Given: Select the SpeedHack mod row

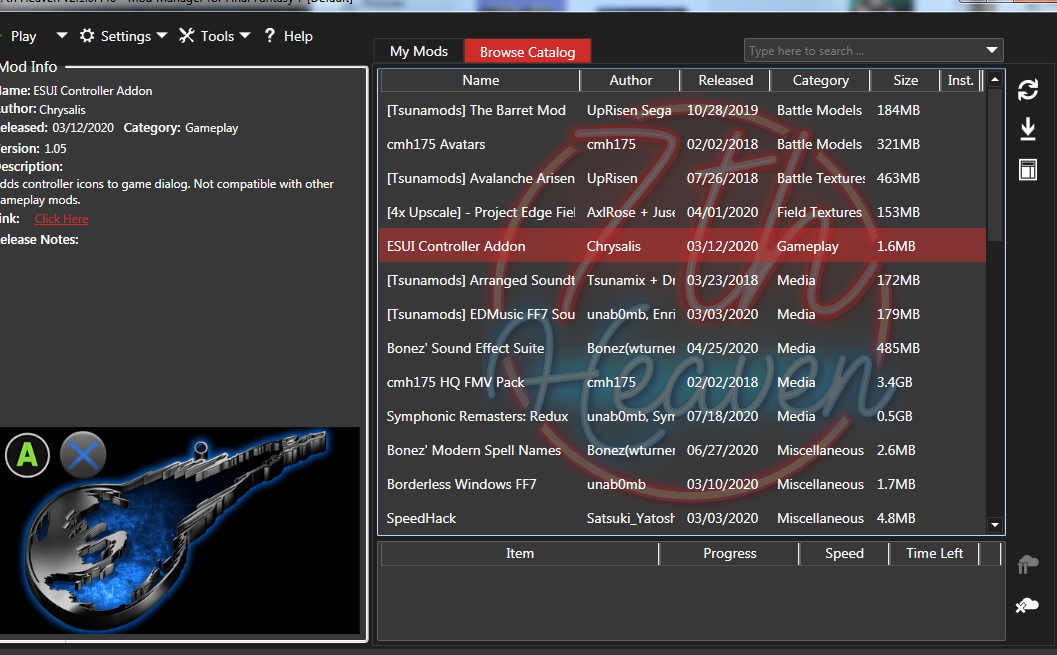Looking at the screenshot, I should click(682, 518).
